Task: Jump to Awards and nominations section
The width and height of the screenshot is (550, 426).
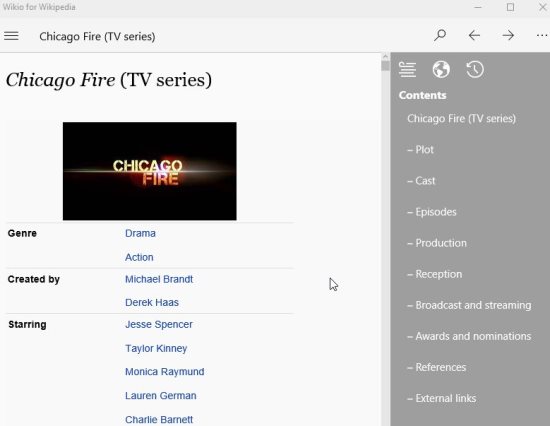Action: tap(469, 336)
